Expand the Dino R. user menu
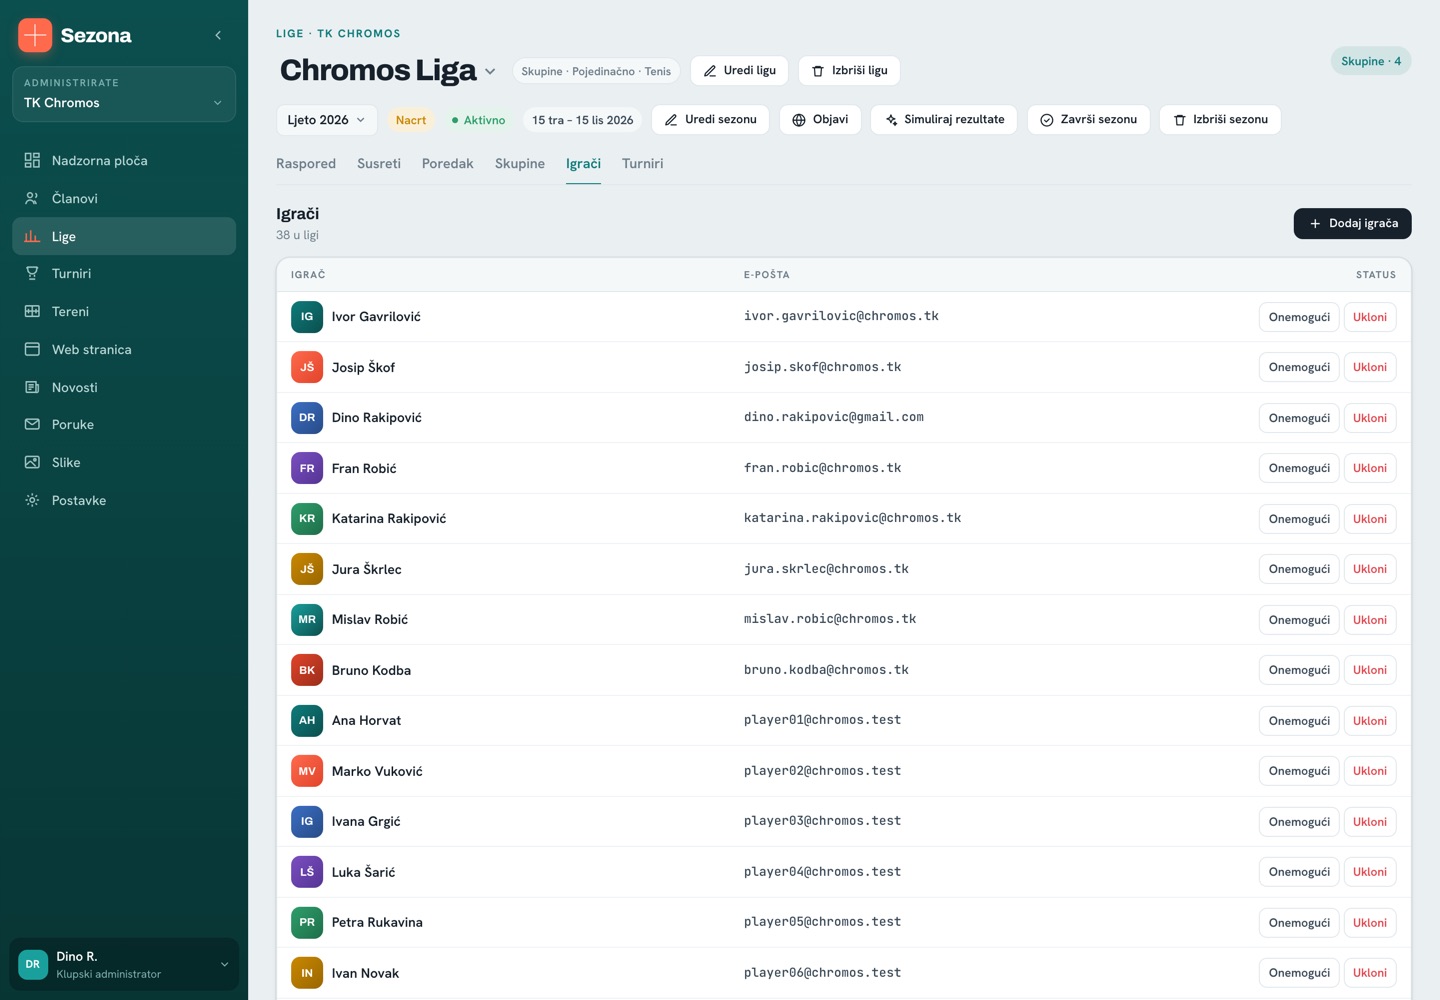This screenshot has width=1440, height=1000. pos(124,965)
